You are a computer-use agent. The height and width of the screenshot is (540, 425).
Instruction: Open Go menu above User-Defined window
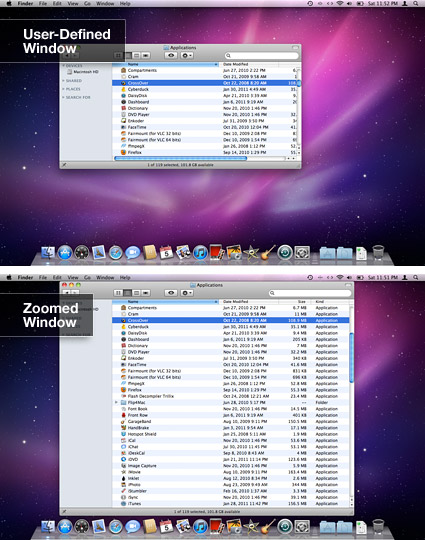(87, 3)
